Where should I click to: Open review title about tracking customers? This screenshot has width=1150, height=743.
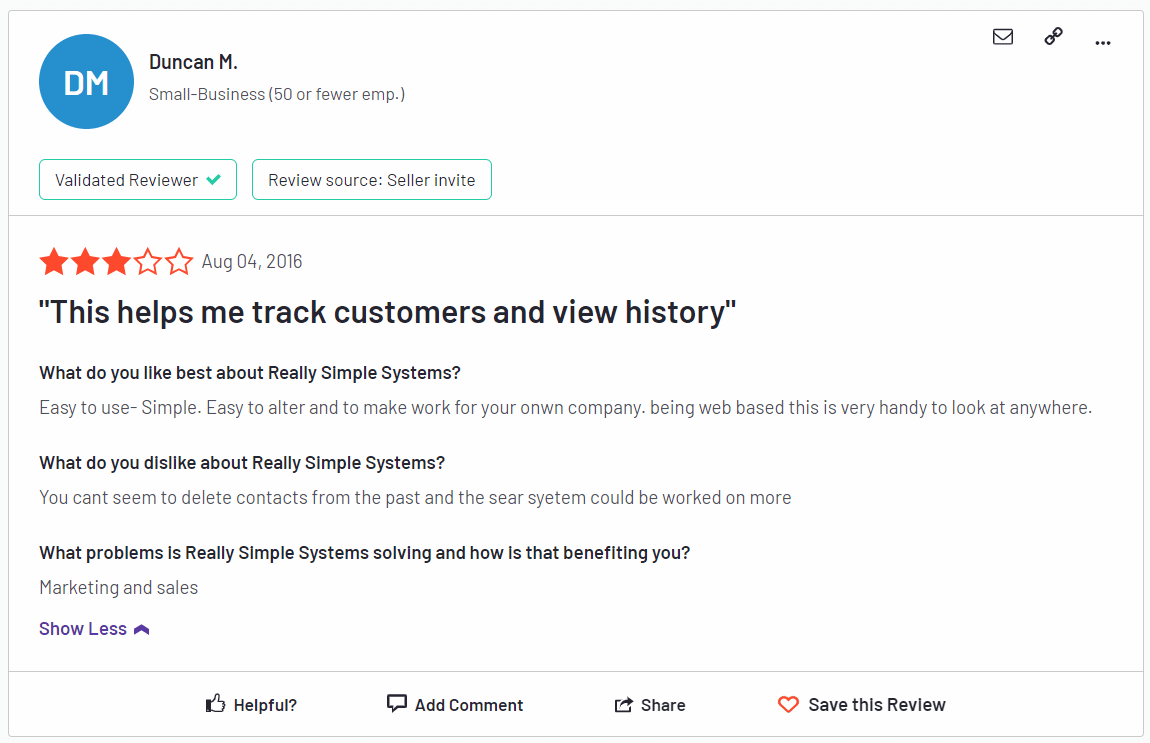coord(387,312)
